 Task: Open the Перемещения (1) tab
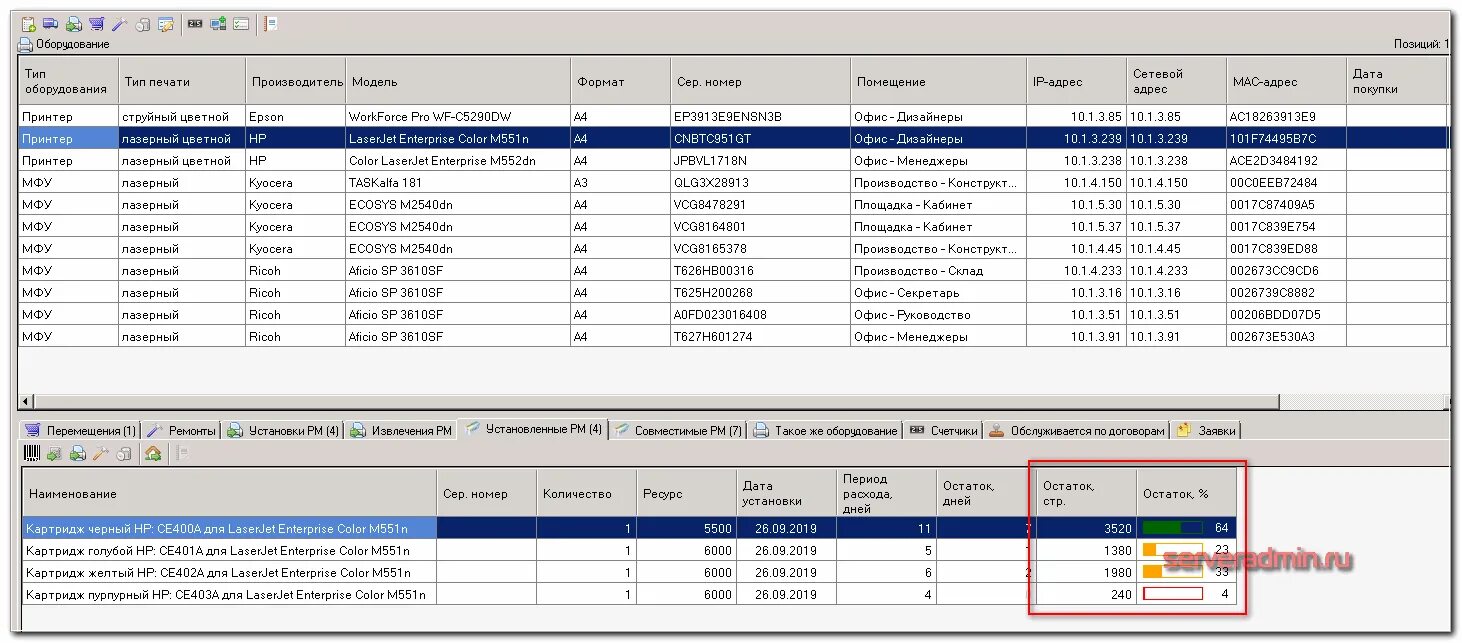[80, 431]
